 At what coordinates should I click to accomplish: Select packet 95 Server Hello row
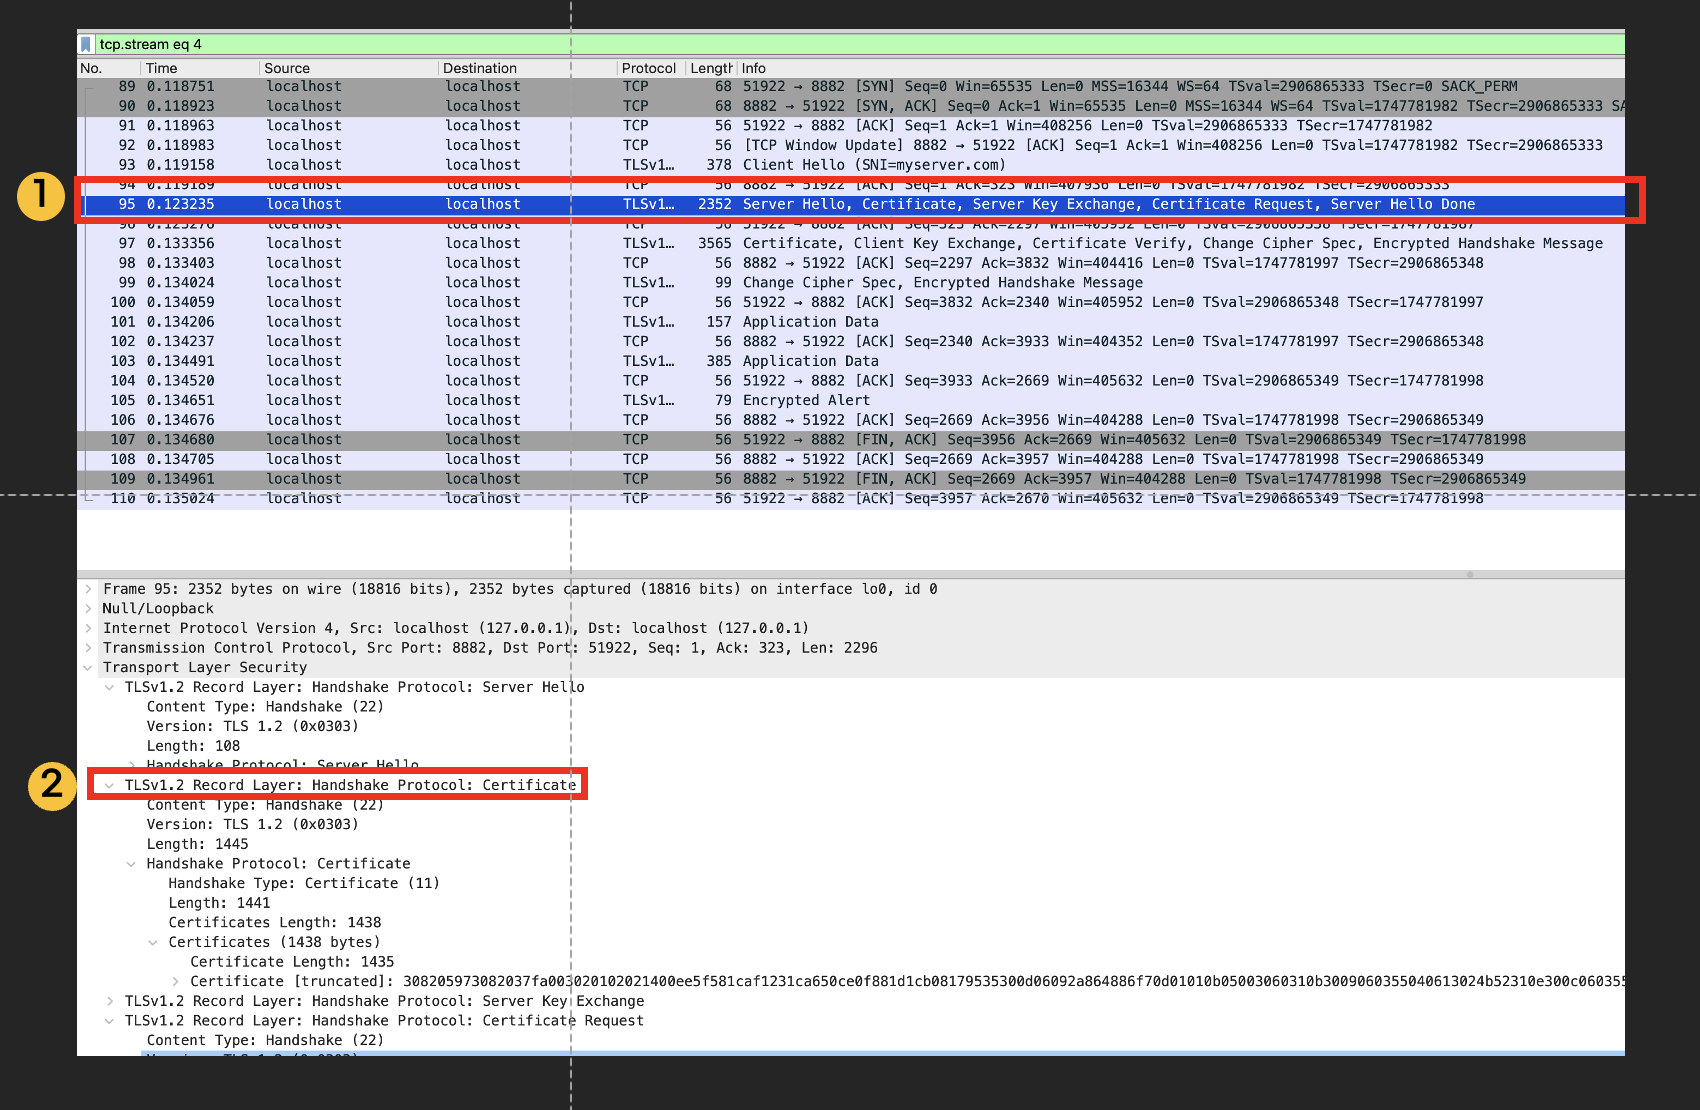pyautogui.click(x=851, y=204)
